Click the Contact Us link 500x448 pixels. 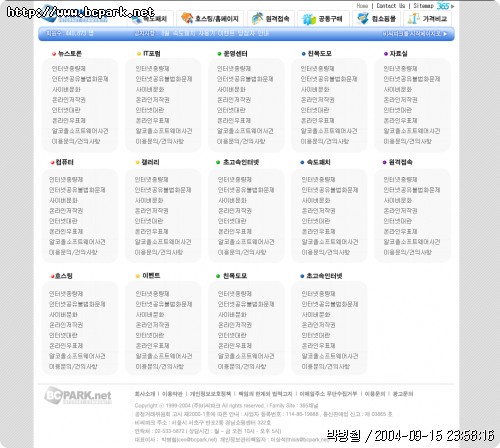391,6
